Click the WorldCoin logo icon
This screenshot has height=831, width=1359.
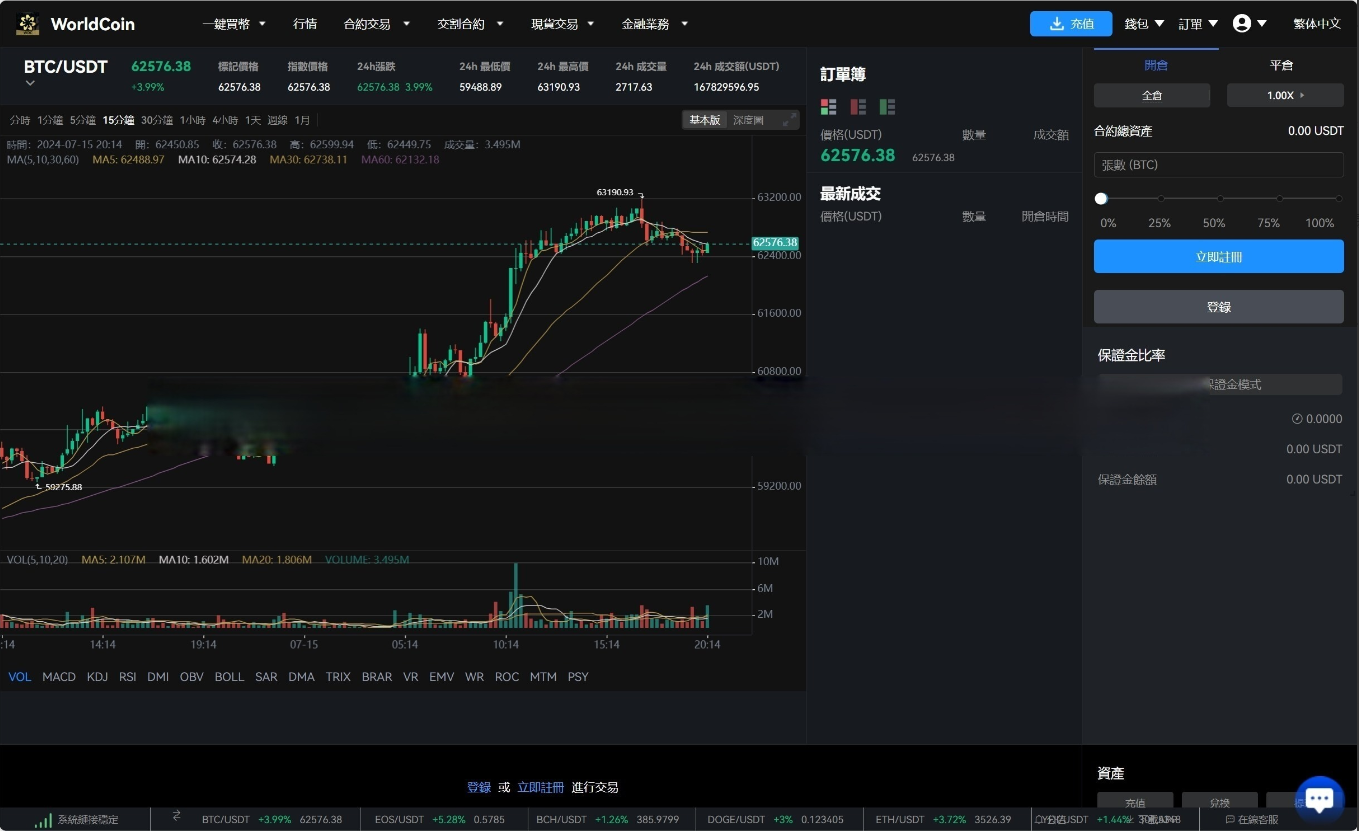[x=27, y=23]
